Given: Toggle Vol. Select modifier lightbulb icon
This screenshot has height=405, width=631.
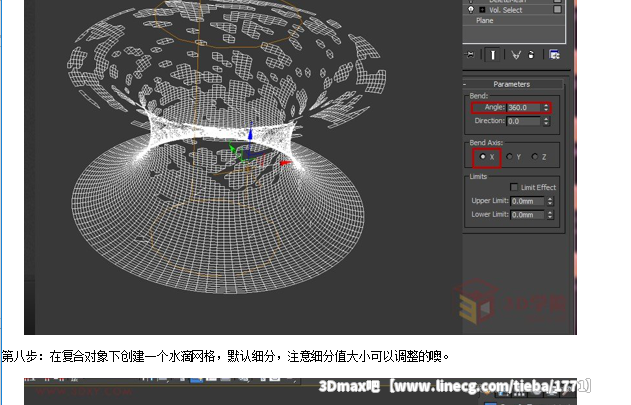Looking at the screenshot, I should 471,10.
